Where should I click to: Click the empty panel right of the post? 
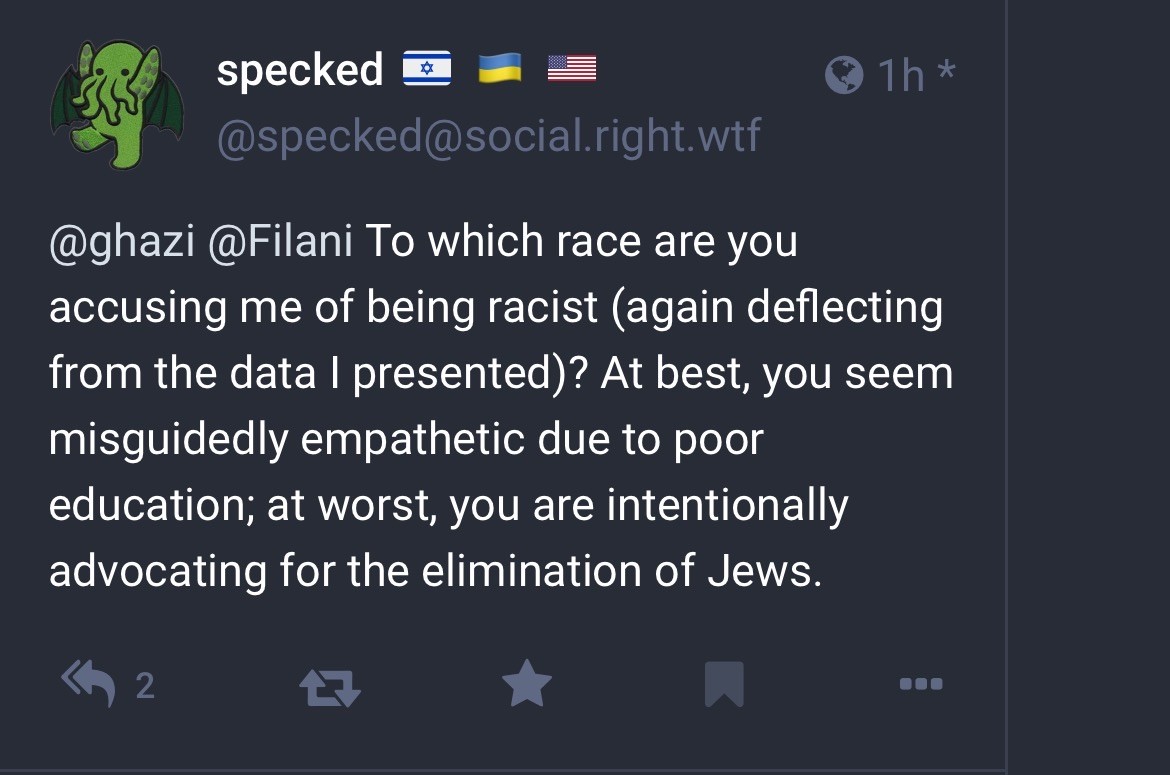click(1088, 400)
